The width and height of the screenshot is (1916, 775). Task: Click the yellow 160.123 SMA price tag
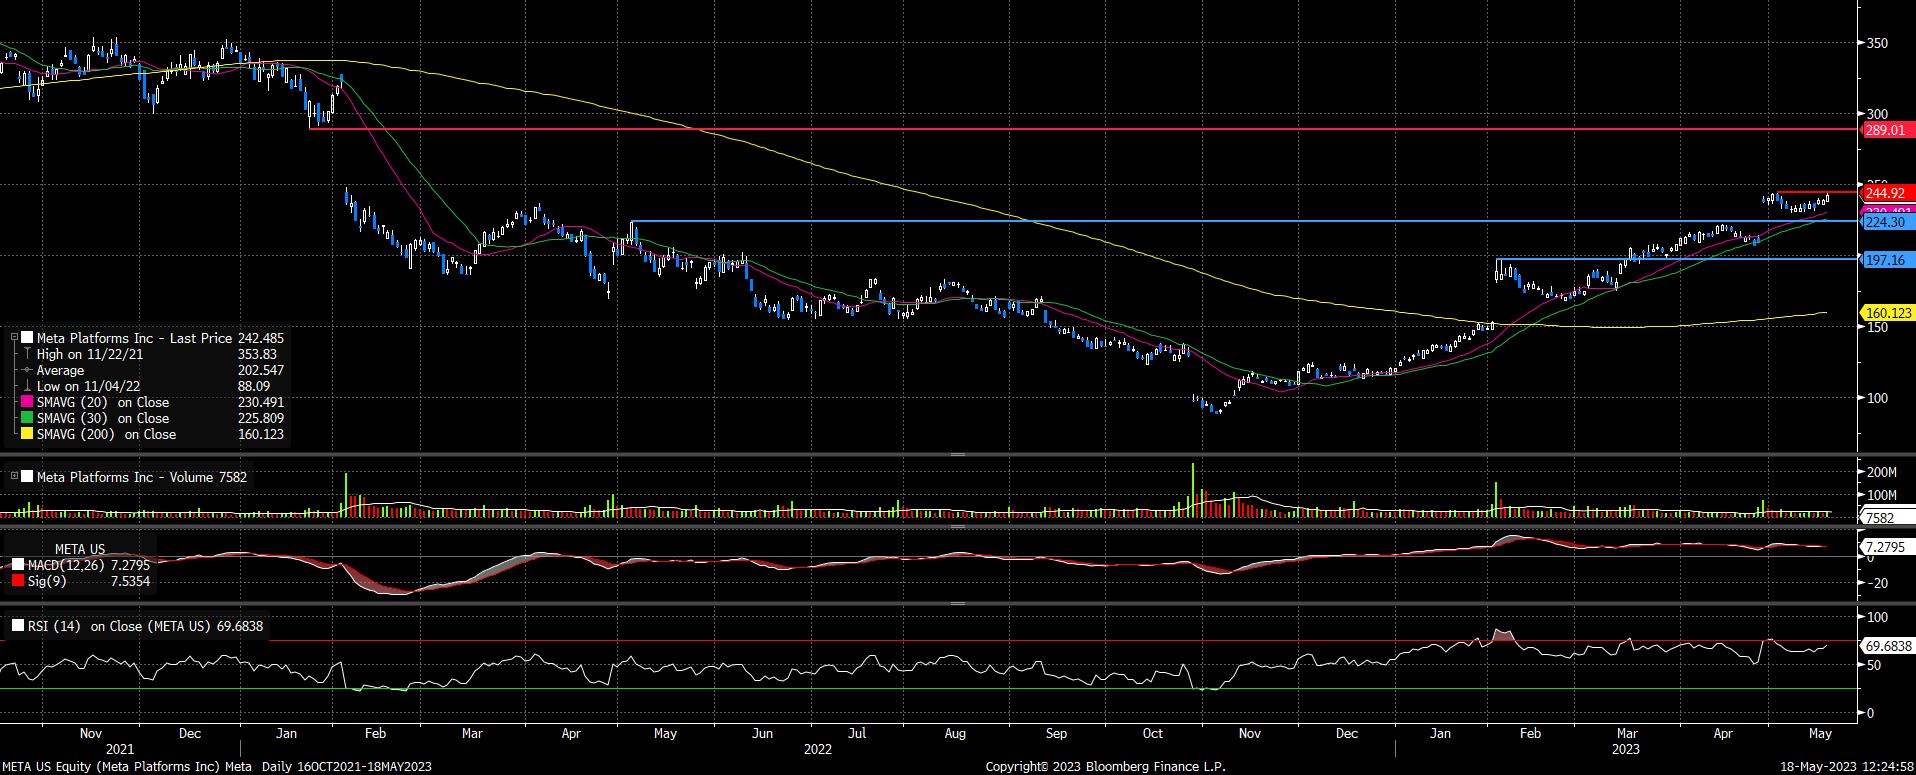(1887, 313)
